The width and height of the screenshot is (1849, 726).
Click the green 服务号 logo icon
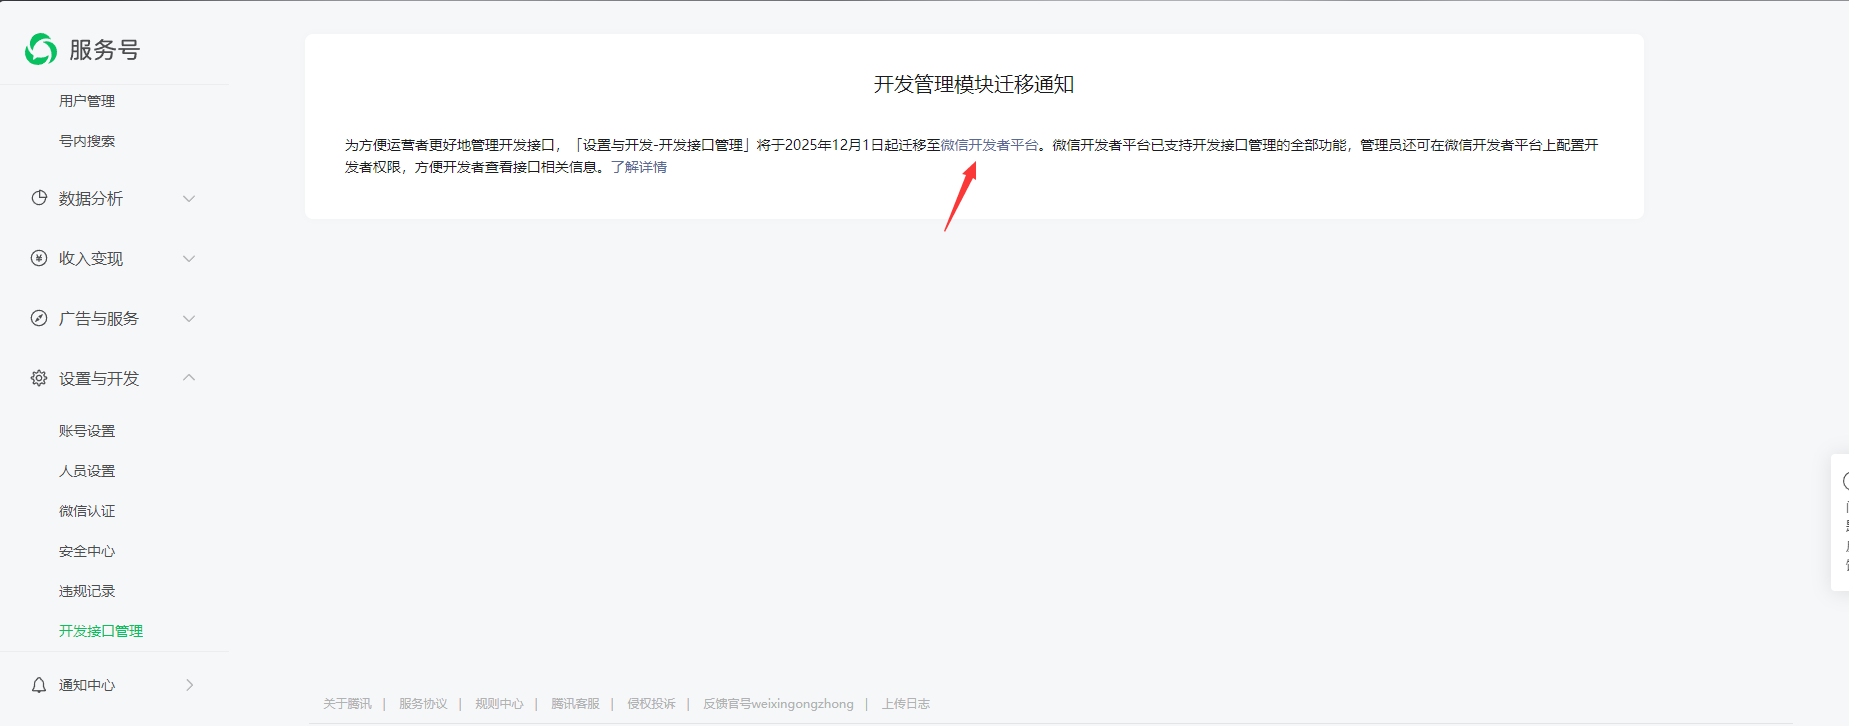pyautogui.click(x=41, y=49)
